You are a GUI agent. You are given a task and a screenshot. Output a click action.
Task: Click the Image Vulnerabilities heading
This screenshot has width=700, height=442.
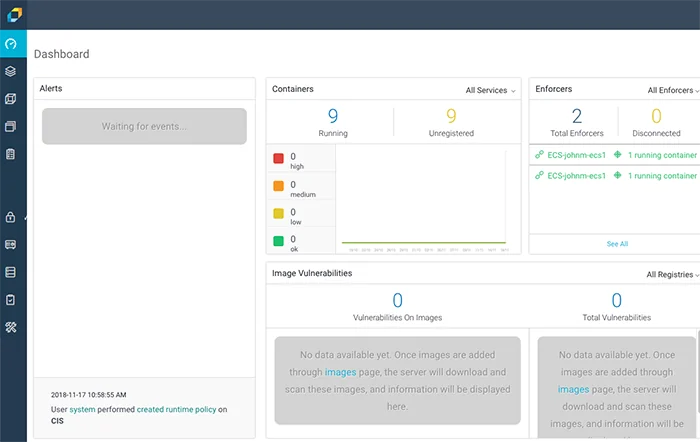(312, 273)
